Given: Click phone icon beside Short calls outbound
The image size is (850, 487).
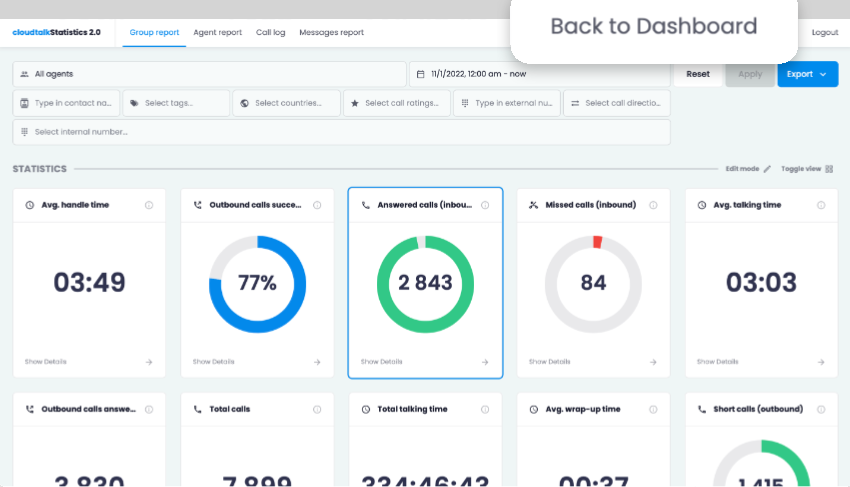Looking at the screenshot, I should pos(702,409).
